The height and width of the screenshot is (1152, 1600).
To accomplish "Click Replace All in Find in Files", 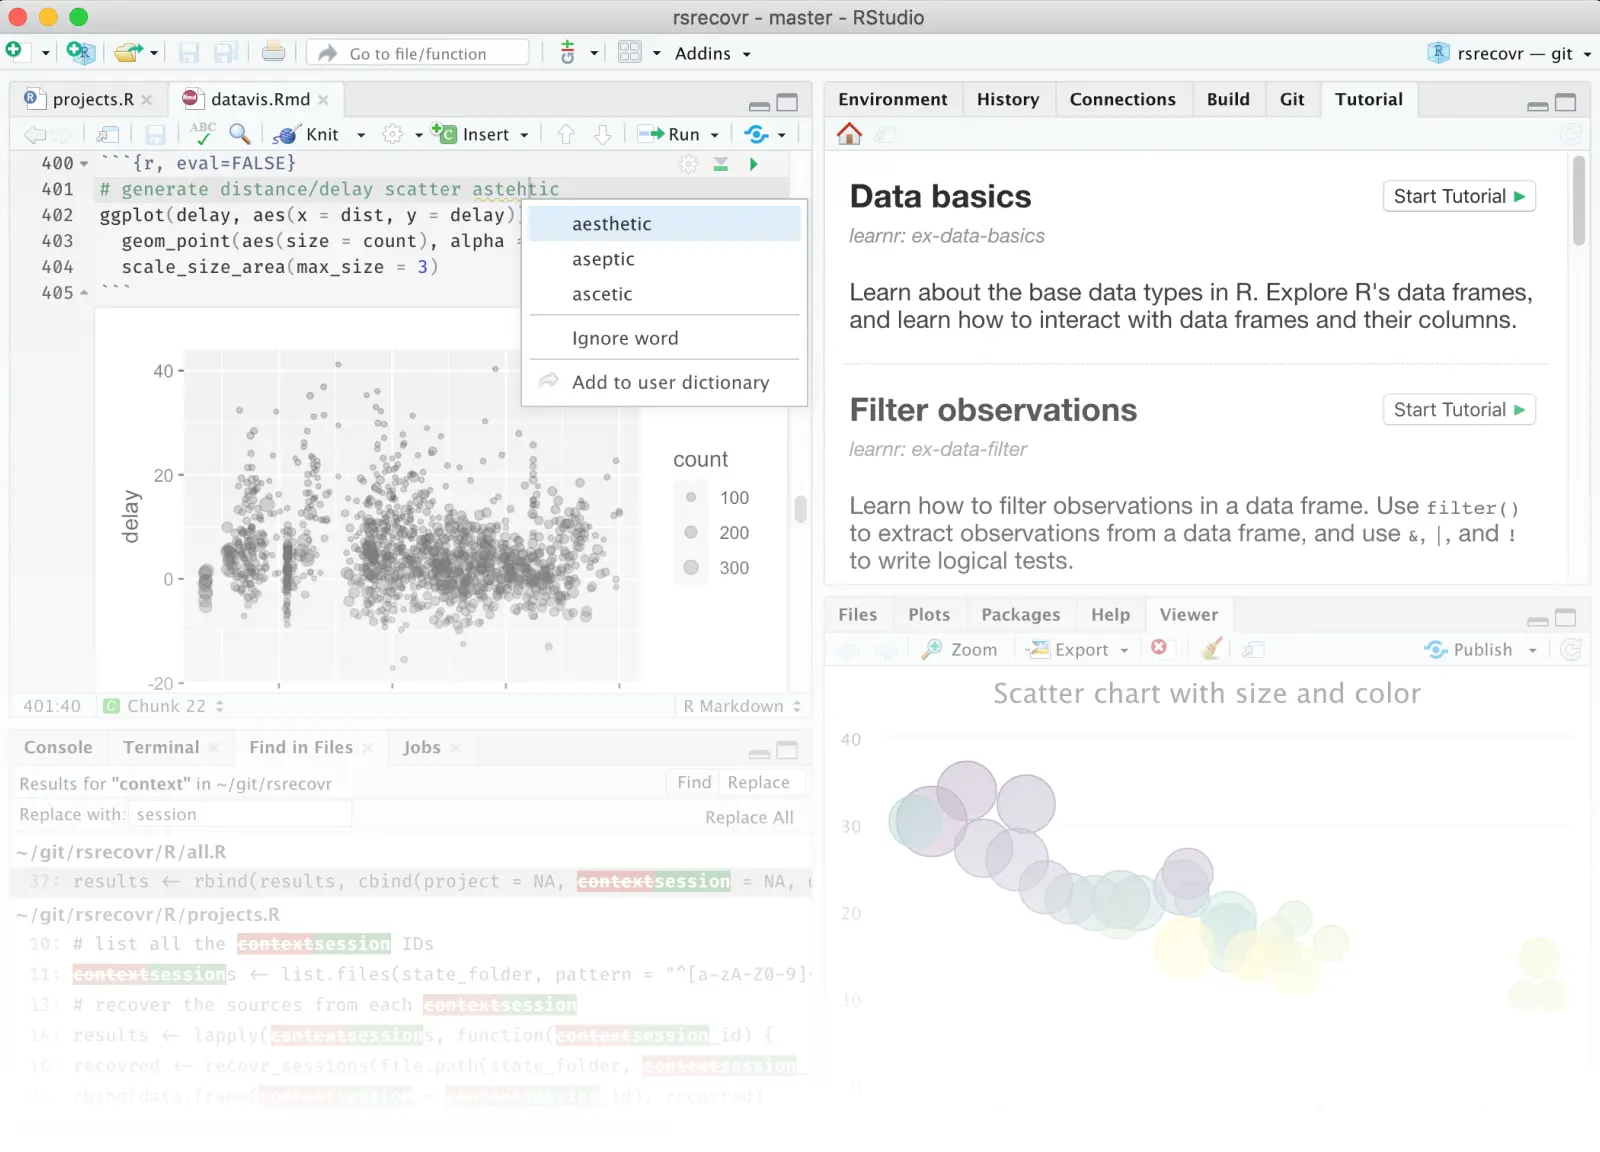I will point(749,817).
